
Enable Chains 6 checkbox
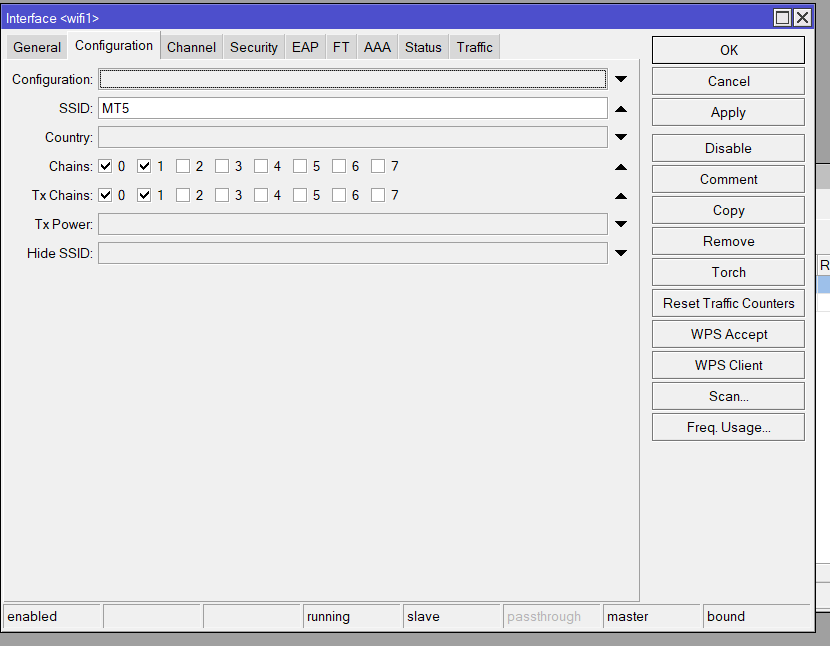tap(339, 166)
